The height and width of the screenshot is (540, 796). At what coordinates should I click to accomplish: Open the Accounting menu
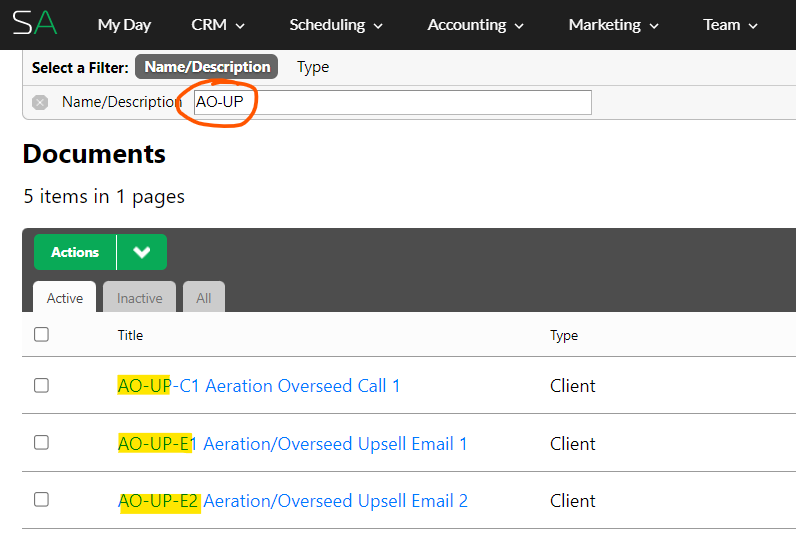(x=475, y=25)
